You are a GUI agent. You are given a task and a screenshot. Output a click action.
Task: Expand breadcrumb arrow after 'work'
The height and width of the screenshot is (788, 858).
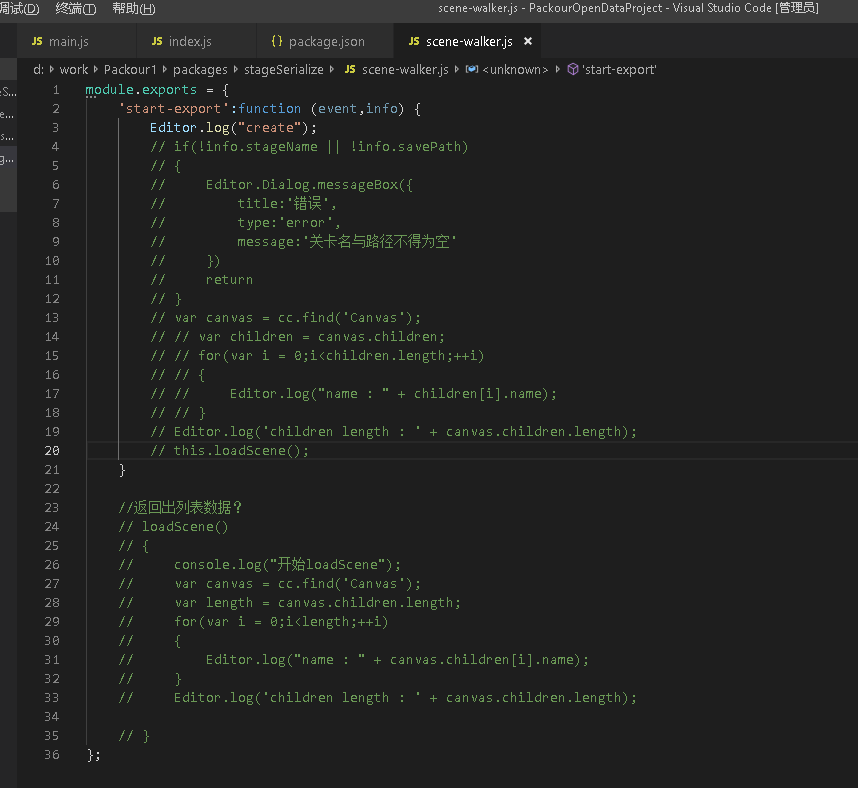coord(96,69)
